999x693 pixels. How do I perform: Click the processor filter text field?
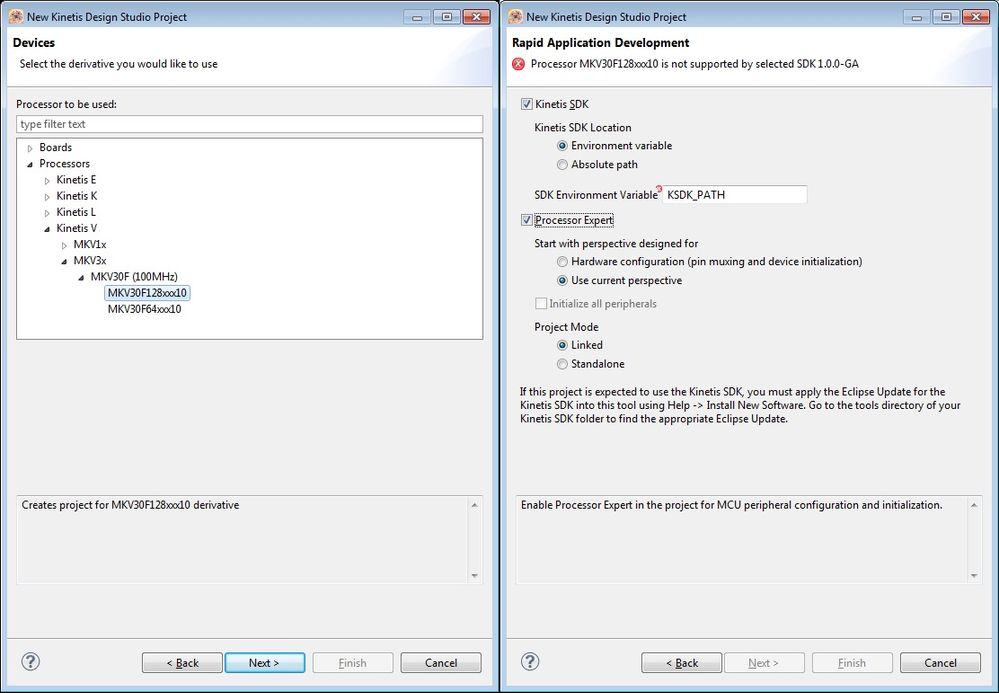[x=250, y=124]
